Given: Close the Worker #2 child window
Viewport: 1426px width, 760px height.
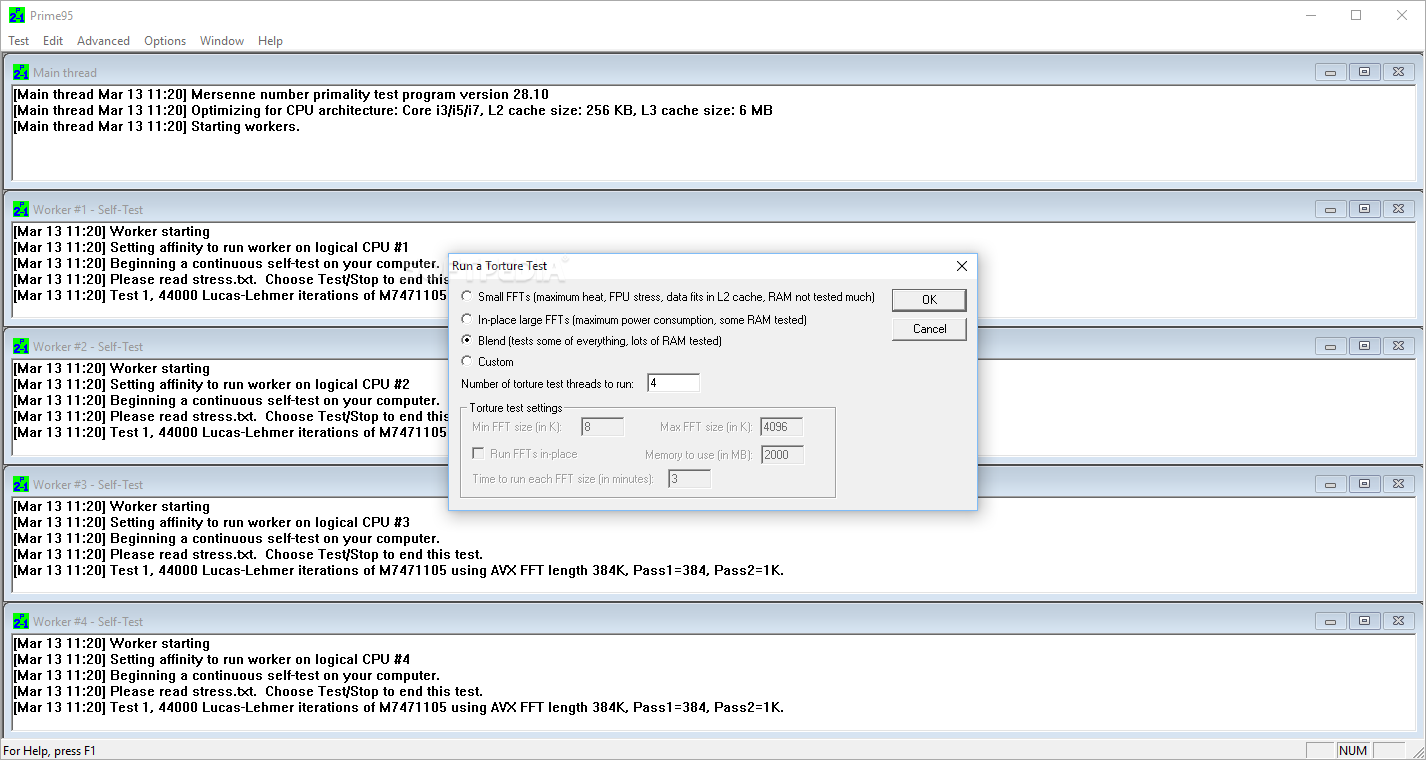Looking at the screenshot, I should (x=1399, y=346).
